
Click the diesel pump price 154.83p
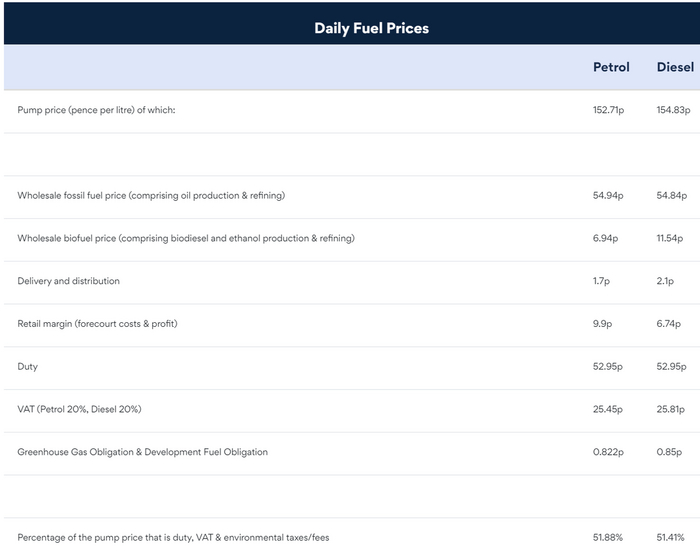[x=675, y=110]
